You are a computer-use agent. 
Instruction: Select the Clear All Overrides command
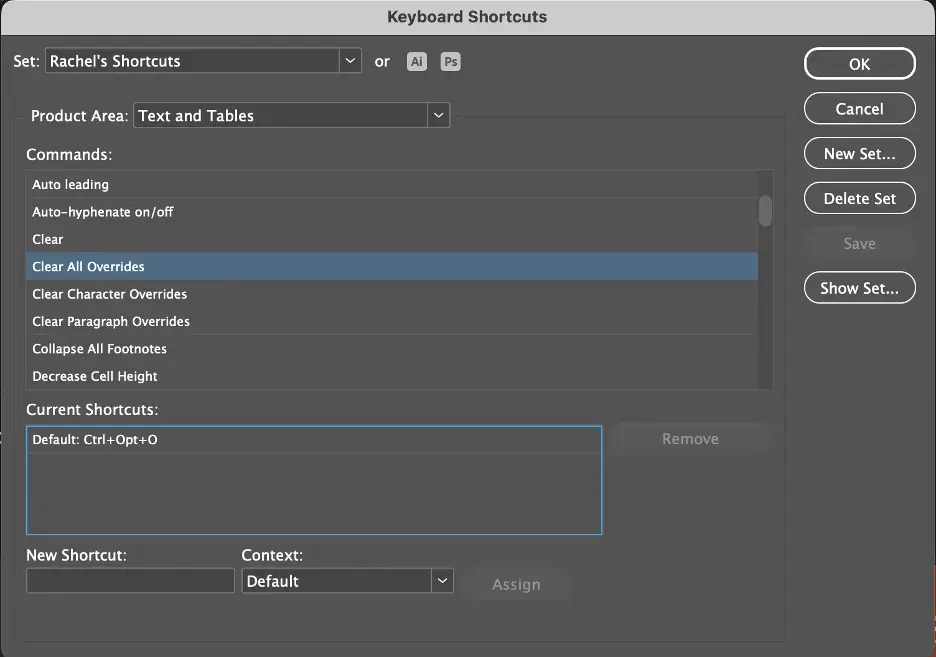88,267
